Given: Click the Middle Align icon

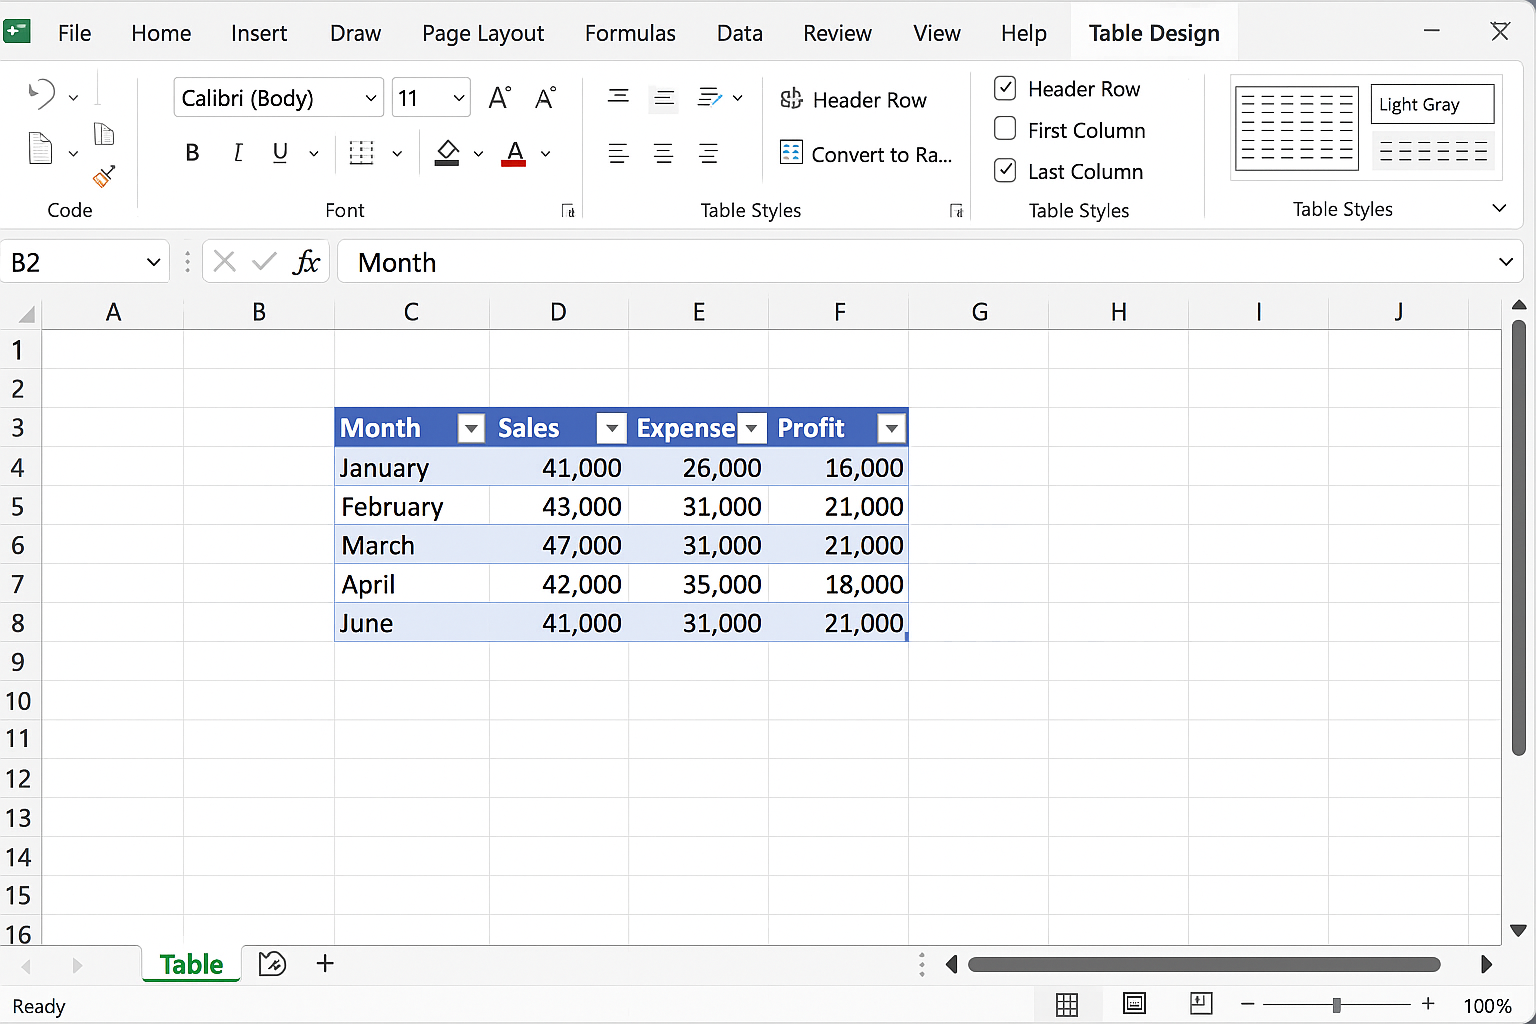Looking at the screenshot, I should coord(663,98).
